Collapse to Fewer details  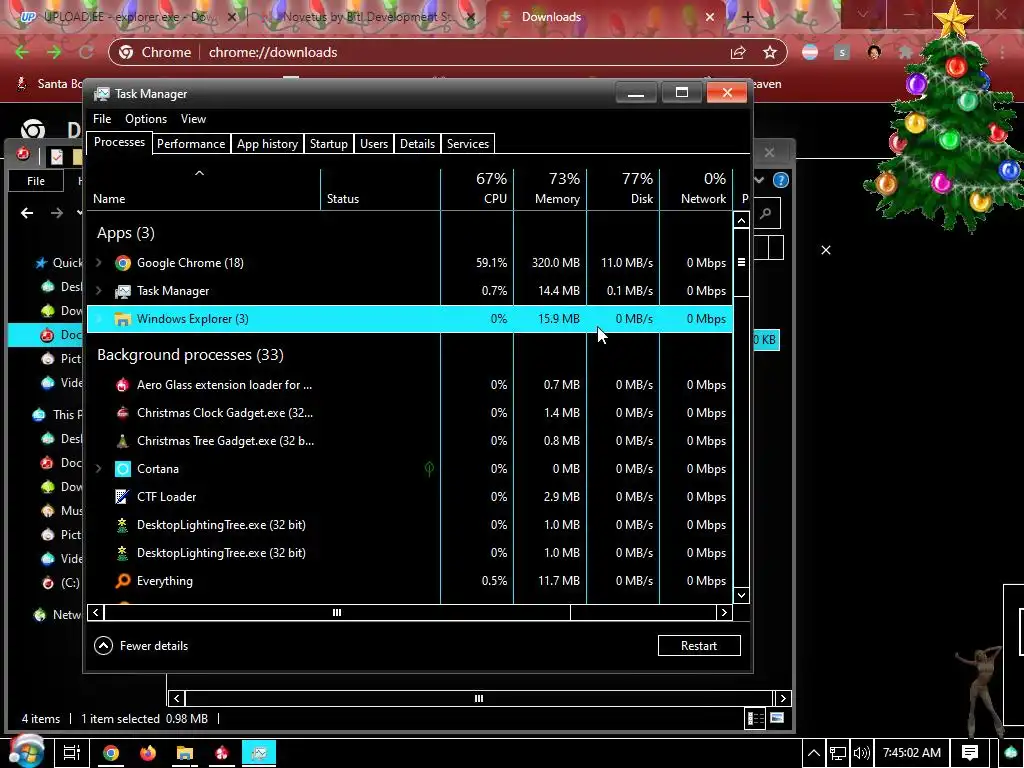tap(142, 646)
